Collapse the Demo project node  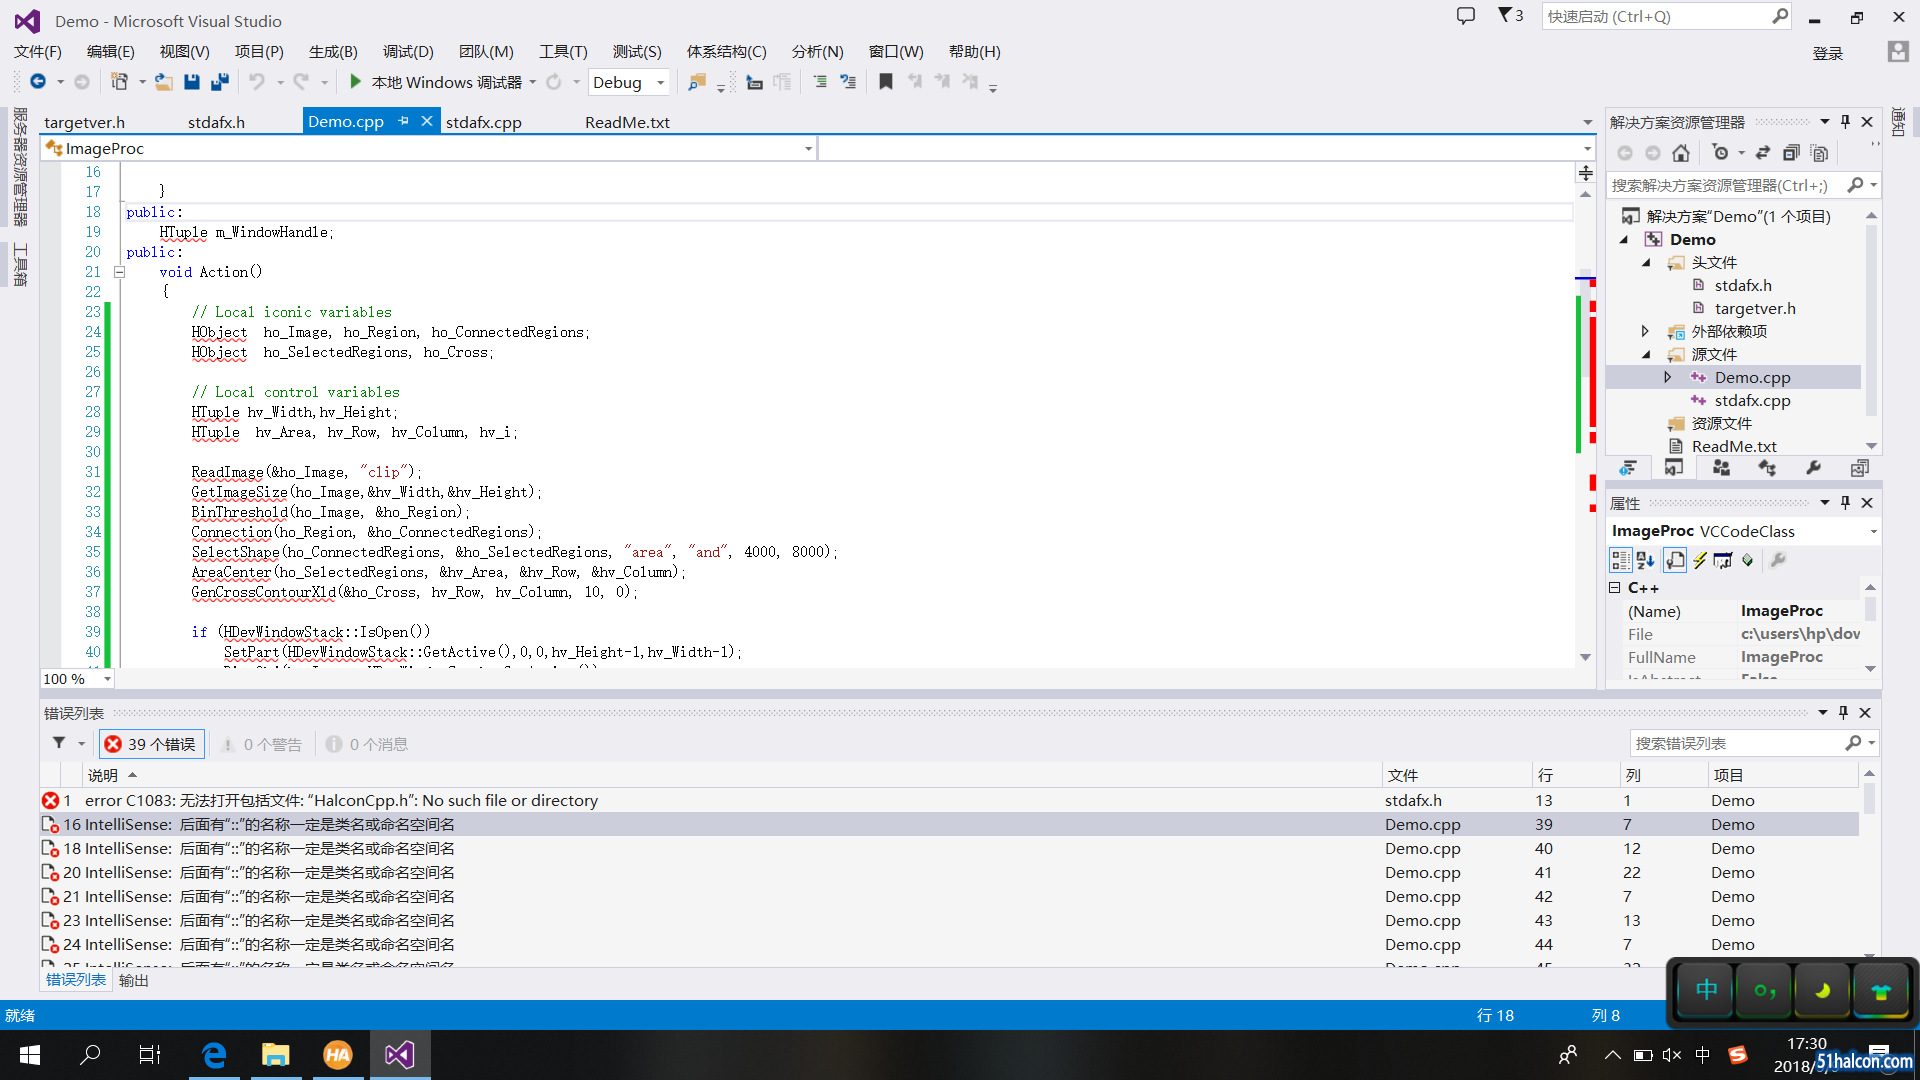[1625, 240]
